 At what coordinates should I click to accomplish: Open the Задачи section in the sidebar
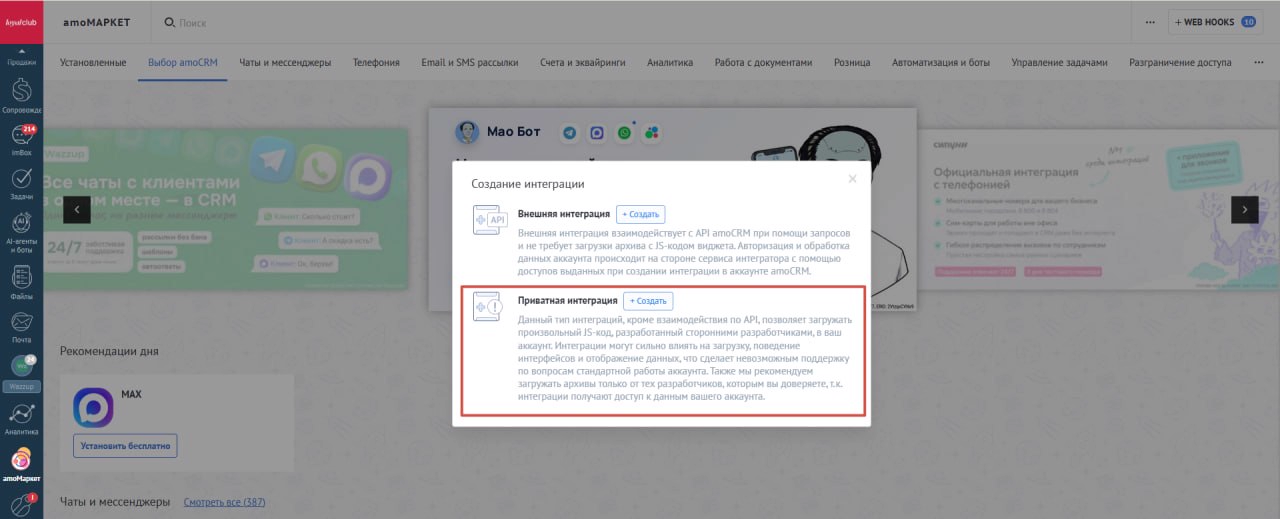(x=21, y=184)
